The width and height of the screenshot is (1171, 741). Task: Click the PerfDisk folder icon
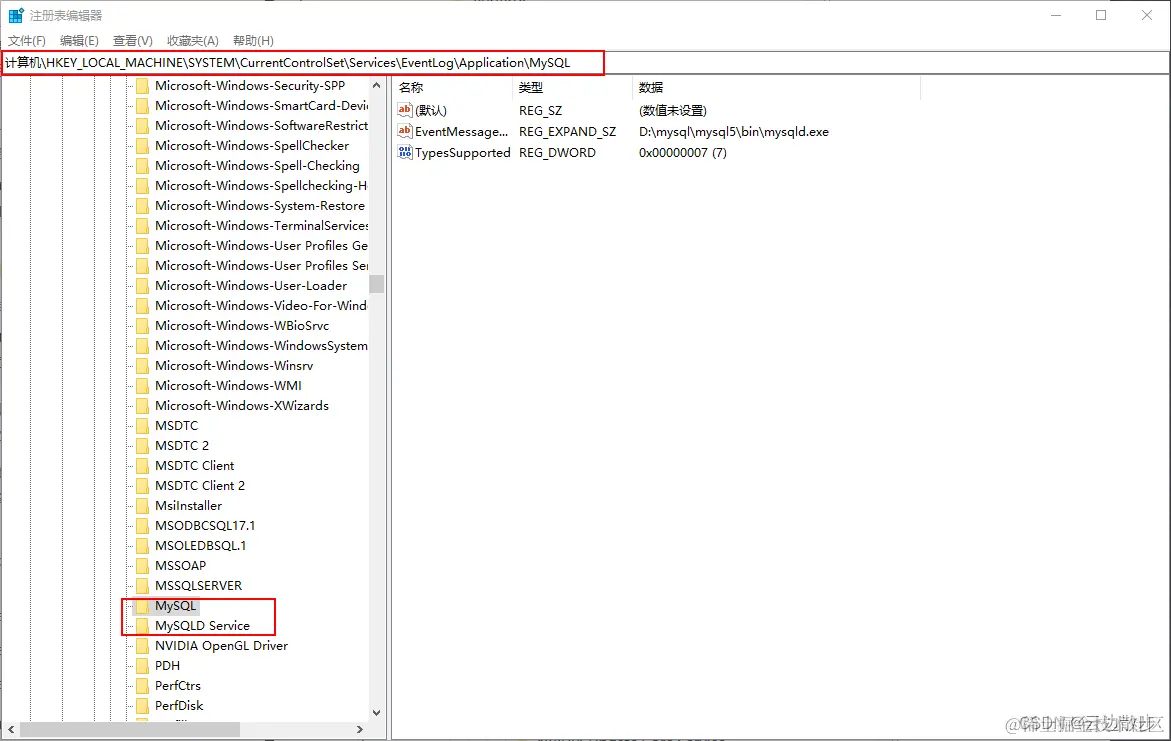click(x=142, y=705)
